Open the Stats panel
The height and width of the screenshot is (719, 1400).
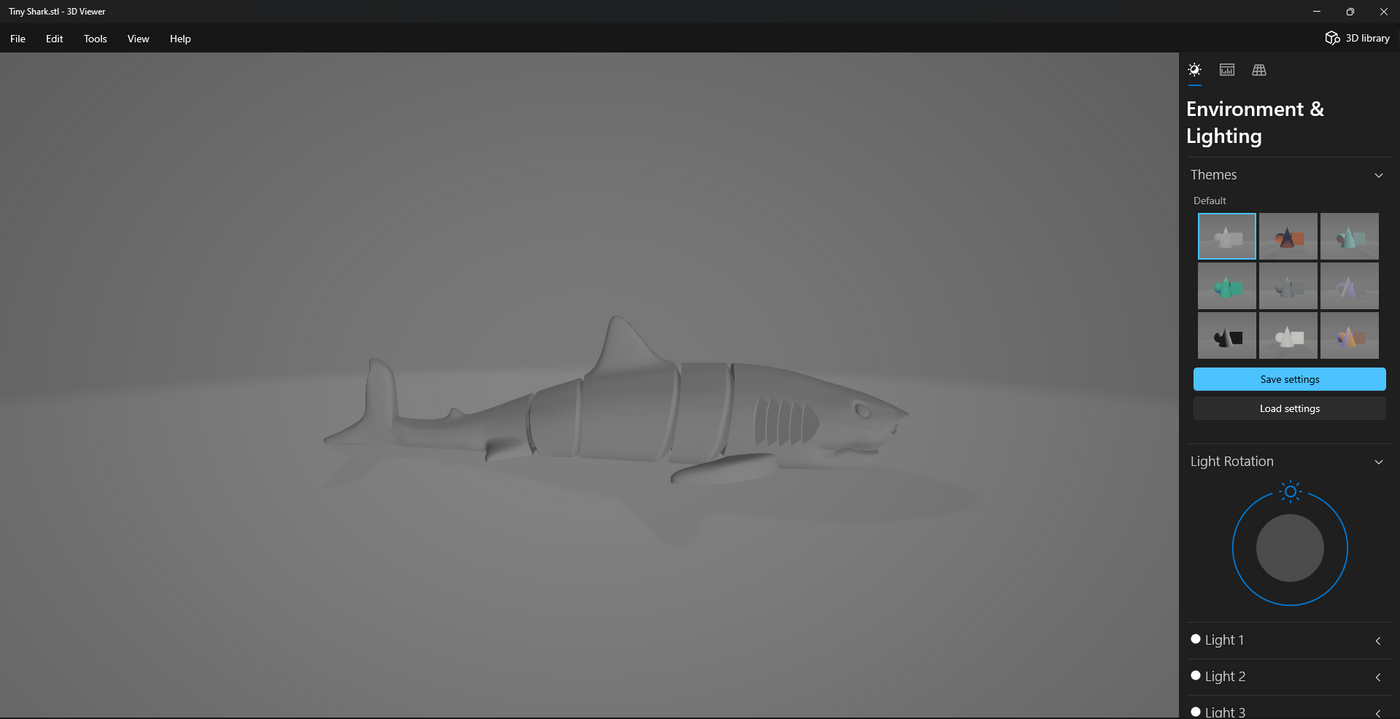(x=1226, y=70)
